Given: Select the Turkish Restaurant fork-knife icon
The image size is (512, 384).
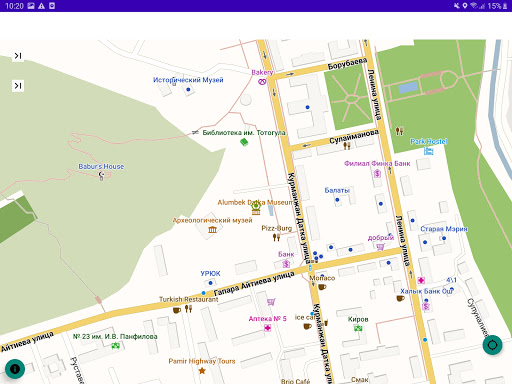Looking at the screenshot, I should coord(189,309).
